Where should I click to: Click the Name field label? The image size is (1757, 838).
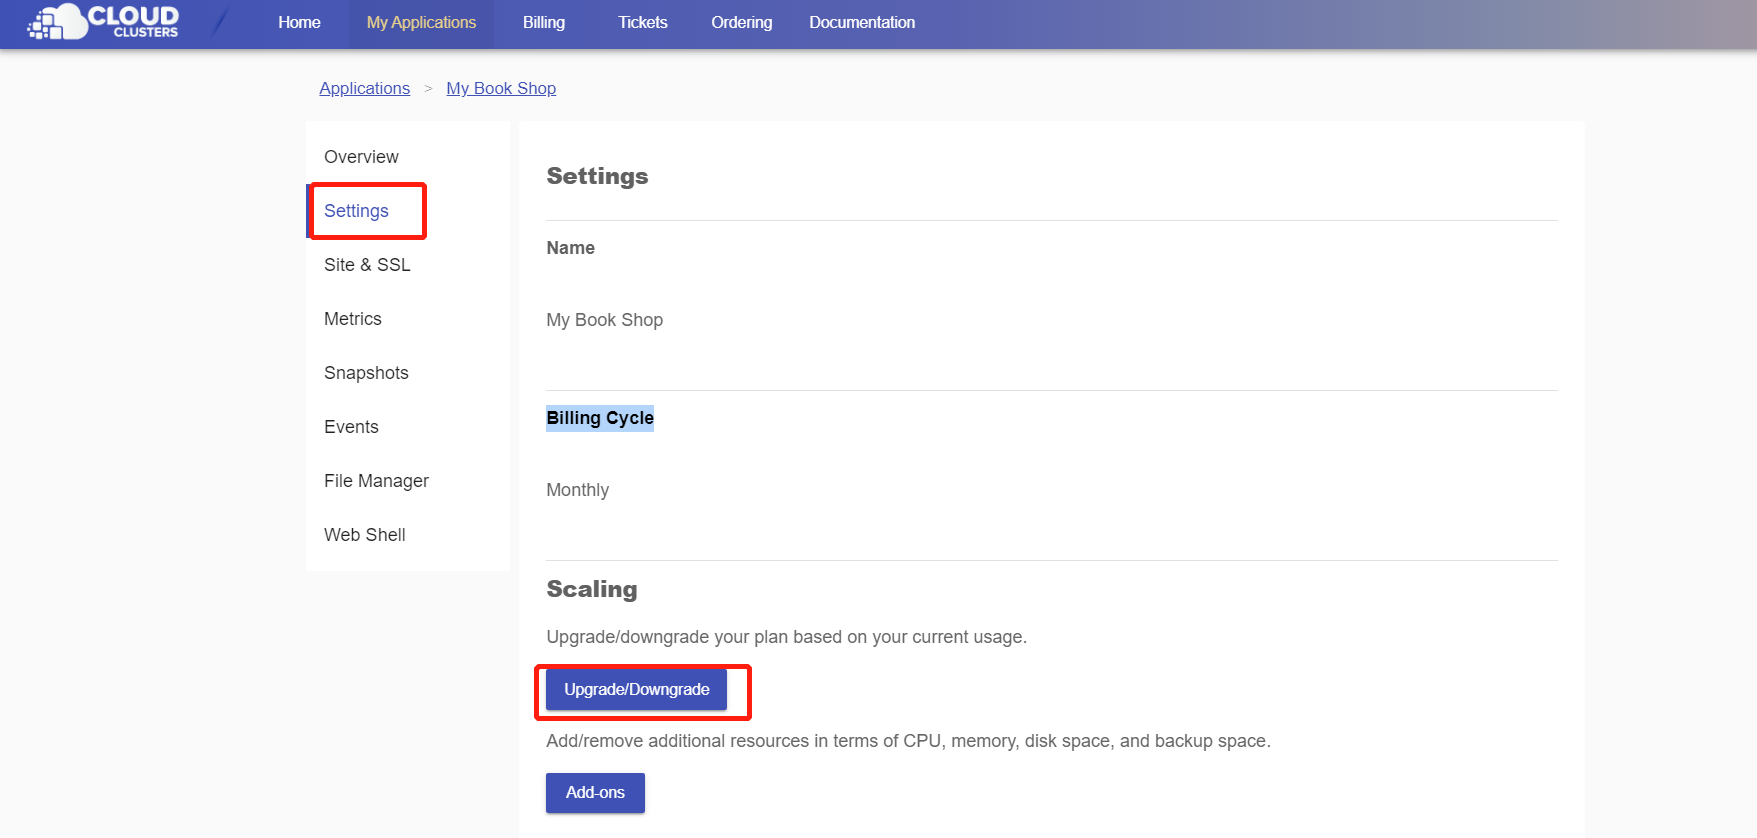pyautogui.click(x=571, y=248)
